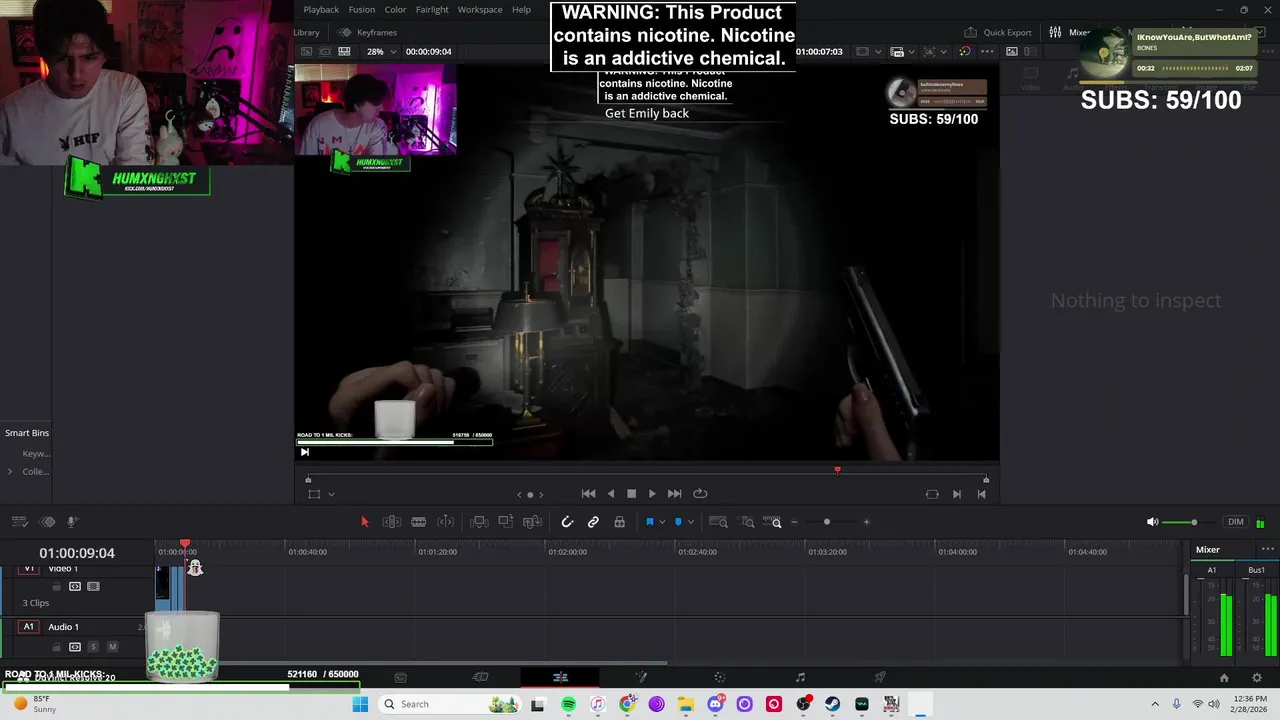Screen dimensions: 1280x720
Task: Click Detail Zoom icon
Action: [747, 522]
